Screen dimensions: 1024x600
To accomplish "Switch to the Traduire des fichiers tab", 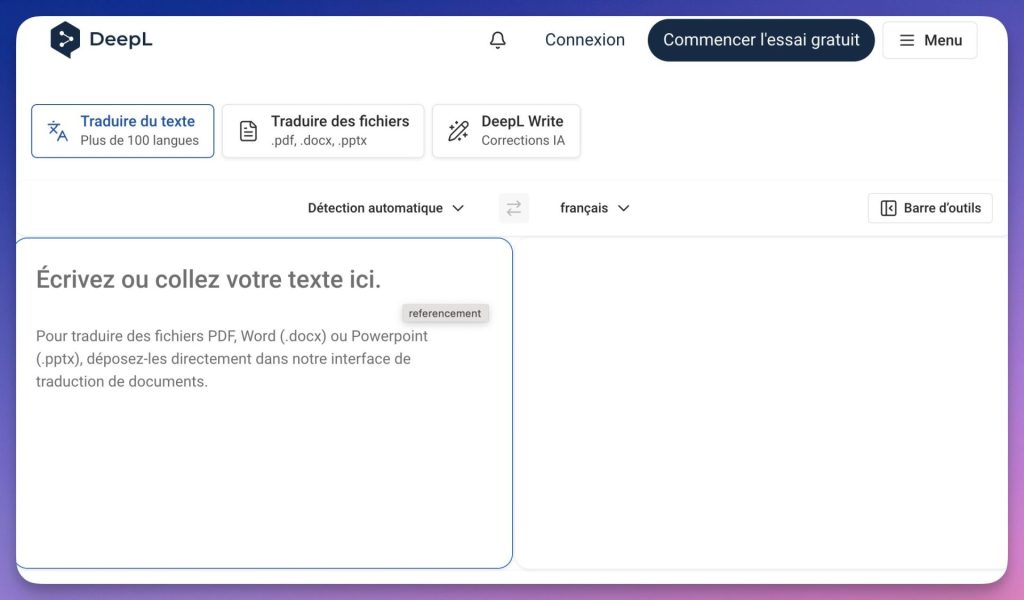I will tap(322, 130).
